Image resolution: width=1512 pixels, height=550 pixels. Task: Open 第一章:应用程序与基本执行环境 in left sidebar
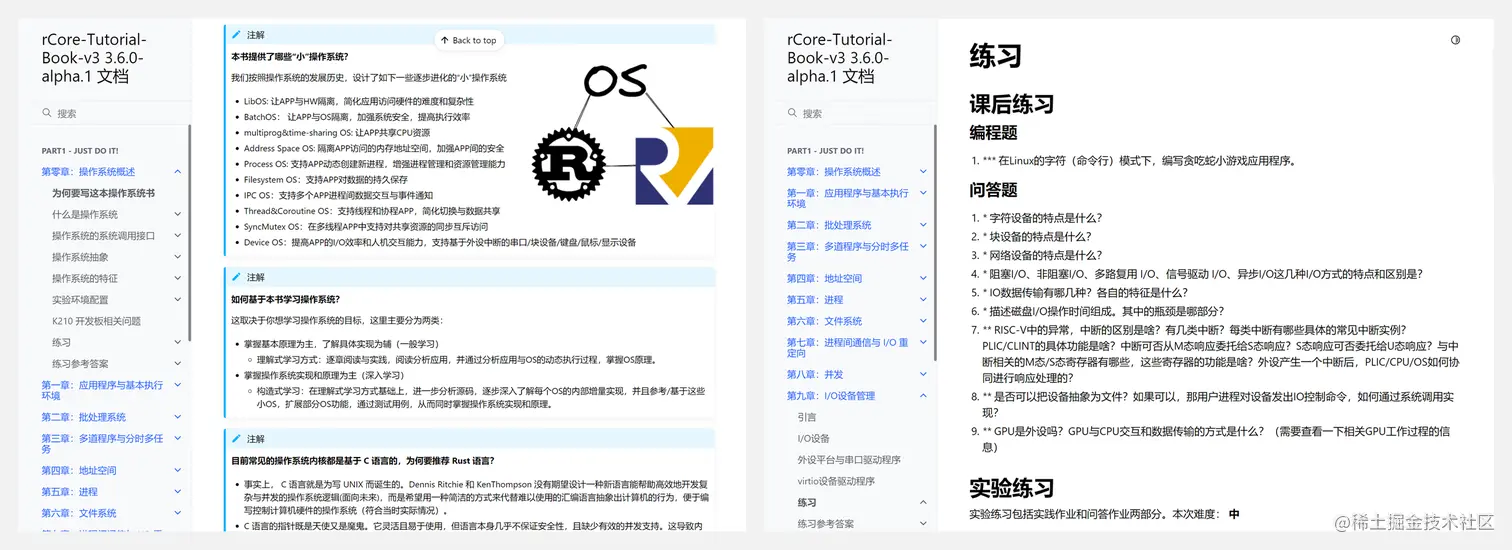tap(102, 390)
